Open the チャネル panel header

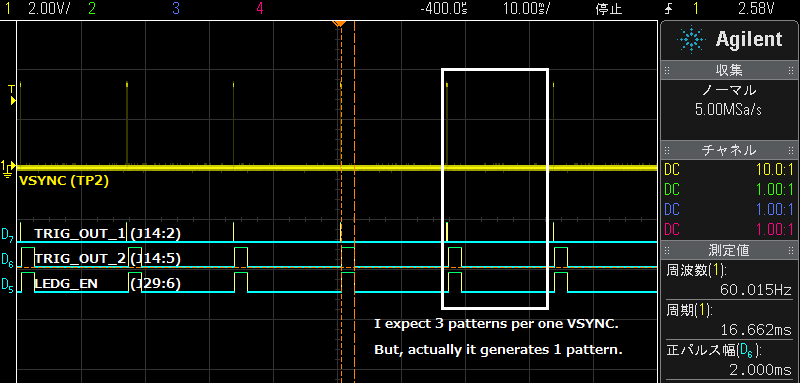(x=730, y=150)
